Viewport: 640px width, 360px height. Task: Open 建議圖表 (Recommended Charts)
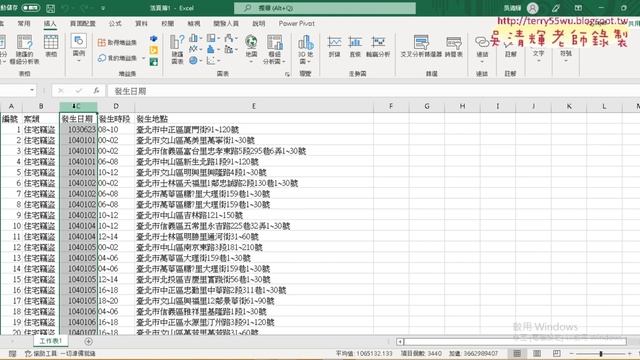[x=177, y=49]
